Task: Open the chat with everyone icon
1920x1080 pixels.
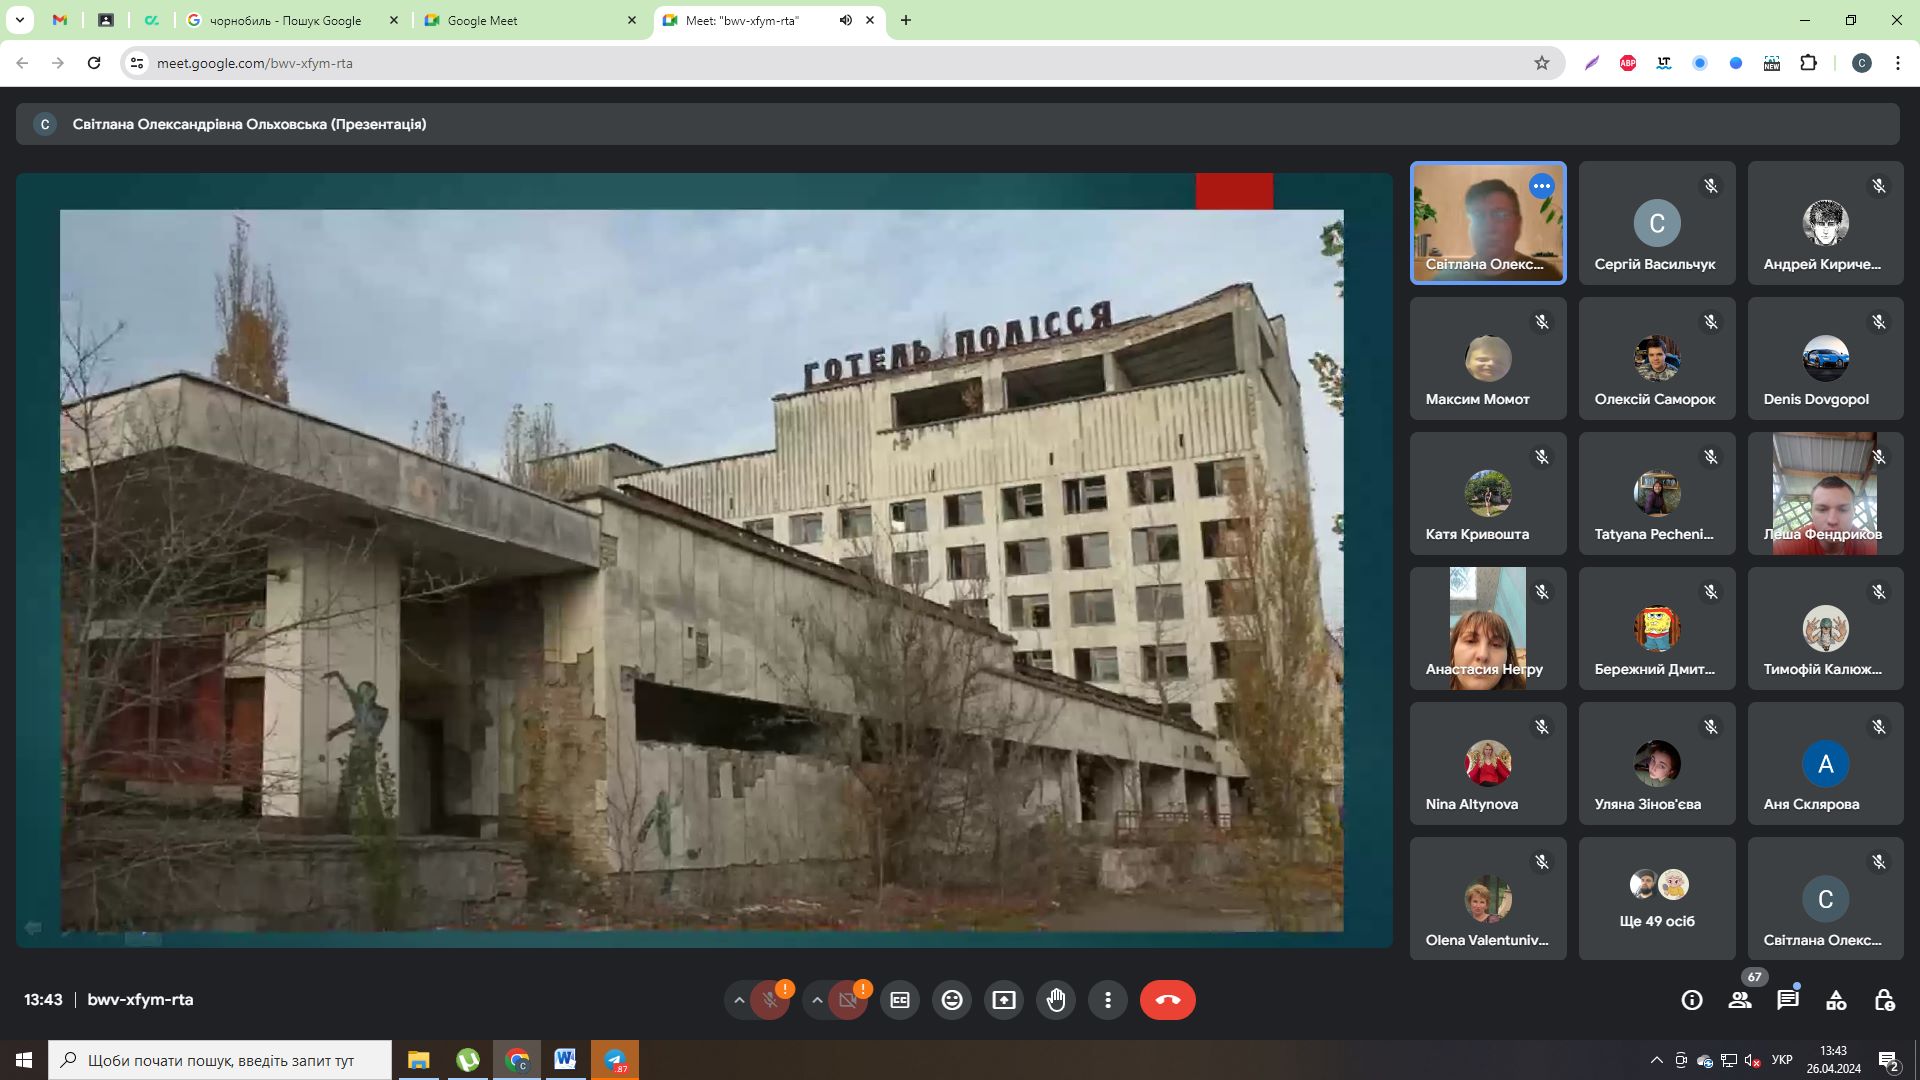Action: click(x=1788, y=1000)
